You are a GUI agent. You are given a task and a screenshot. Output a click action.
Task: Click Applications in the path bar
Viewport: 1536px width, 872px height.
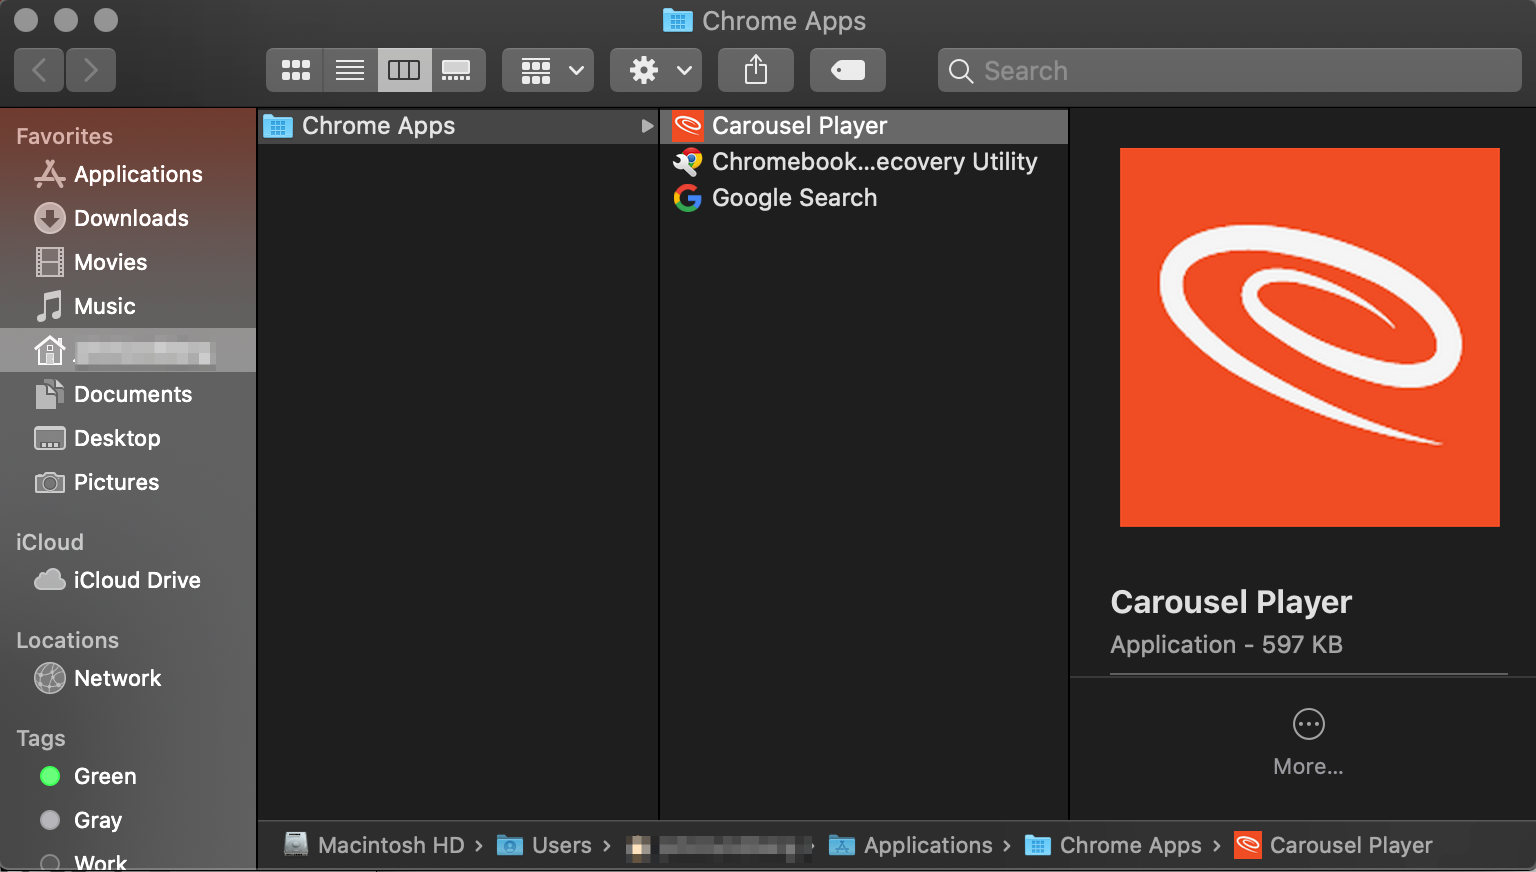(911, 845)
